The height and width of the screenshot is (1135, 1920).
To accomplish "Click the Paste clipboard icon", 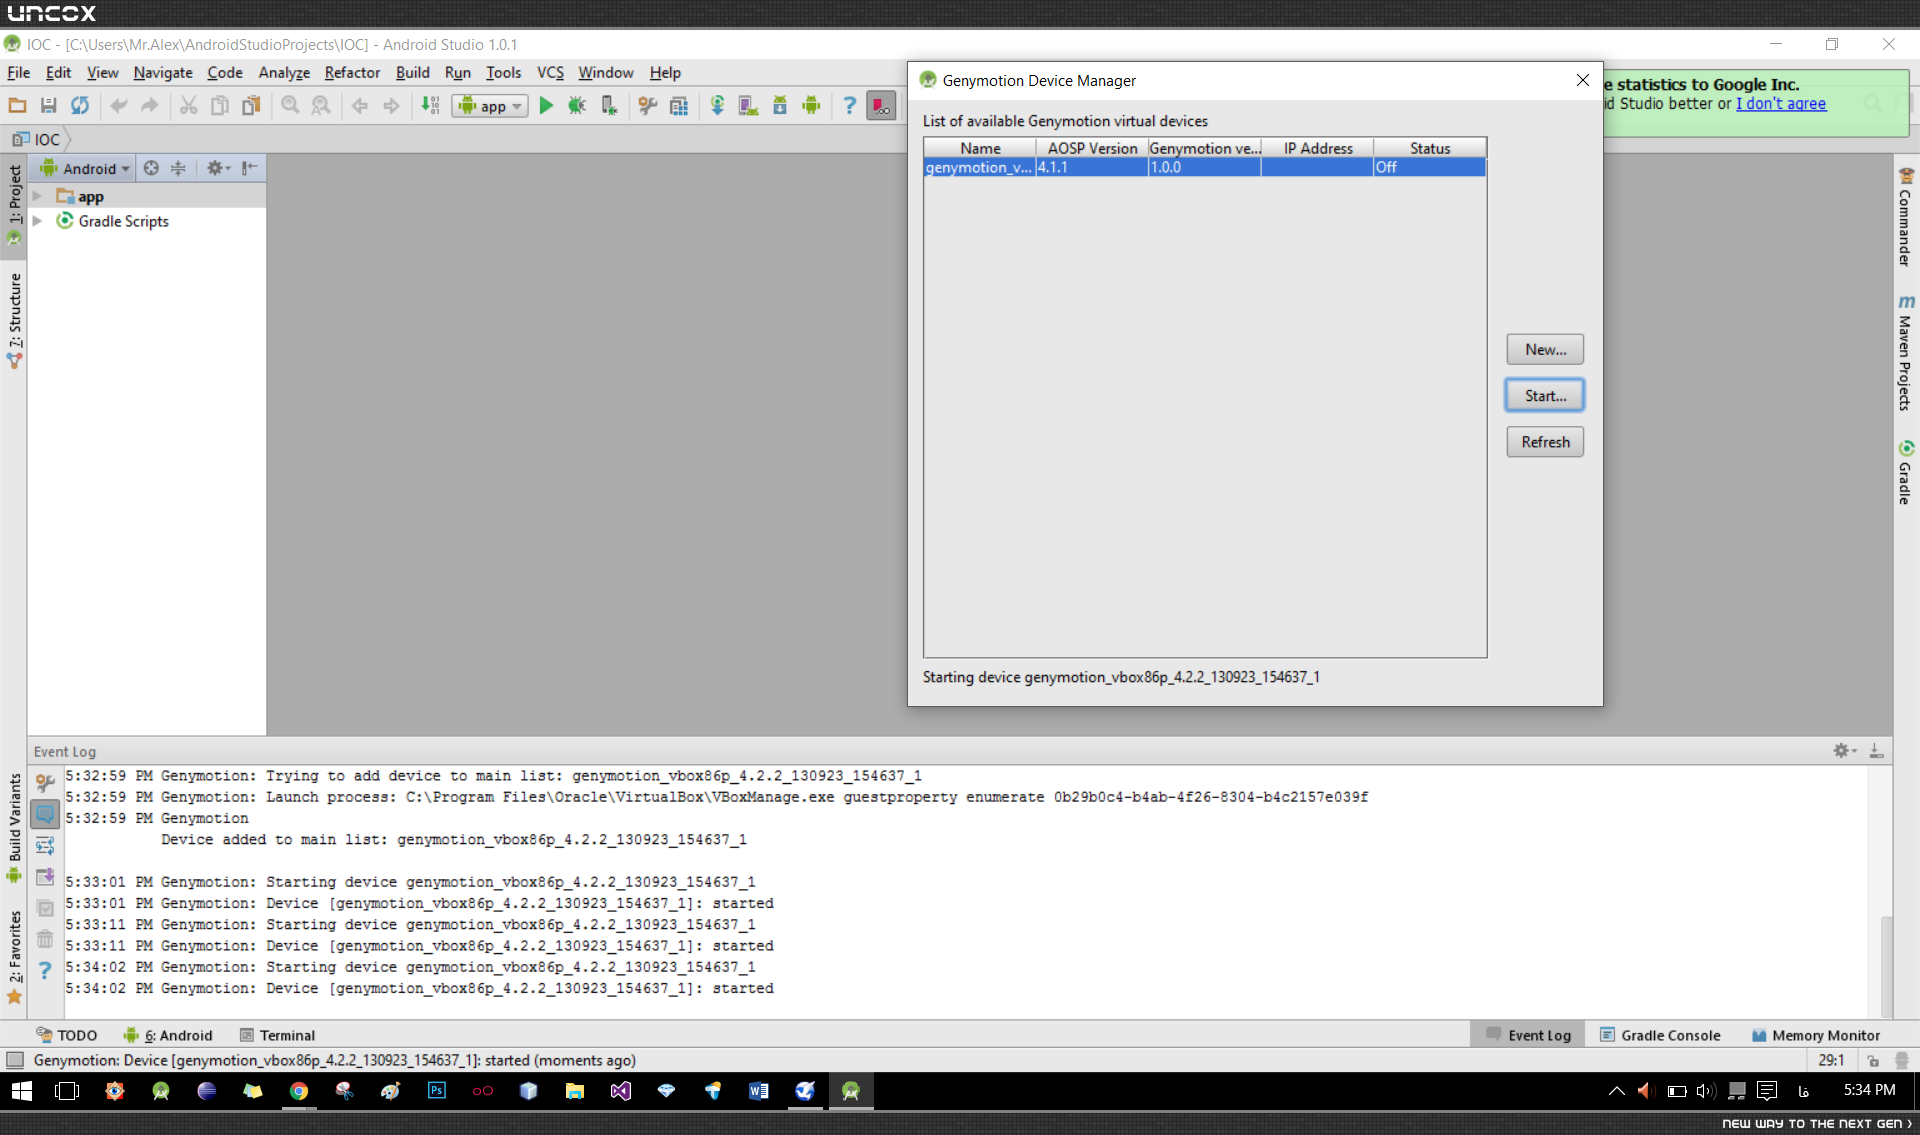I will pyautogui.click(x=251, y=105).
